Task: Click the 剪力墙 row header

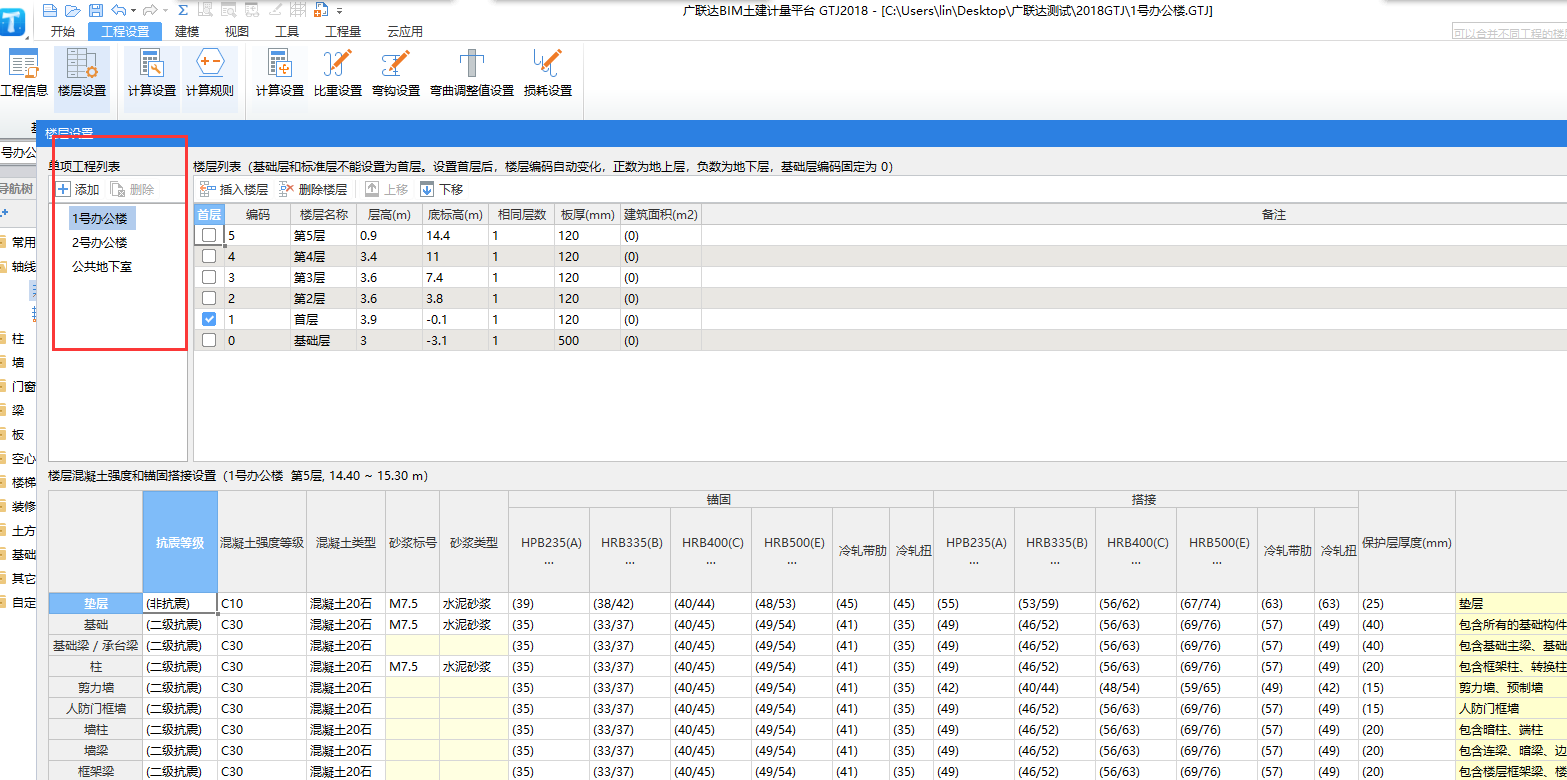Action: pyautogui.click(x=96, y=687)
